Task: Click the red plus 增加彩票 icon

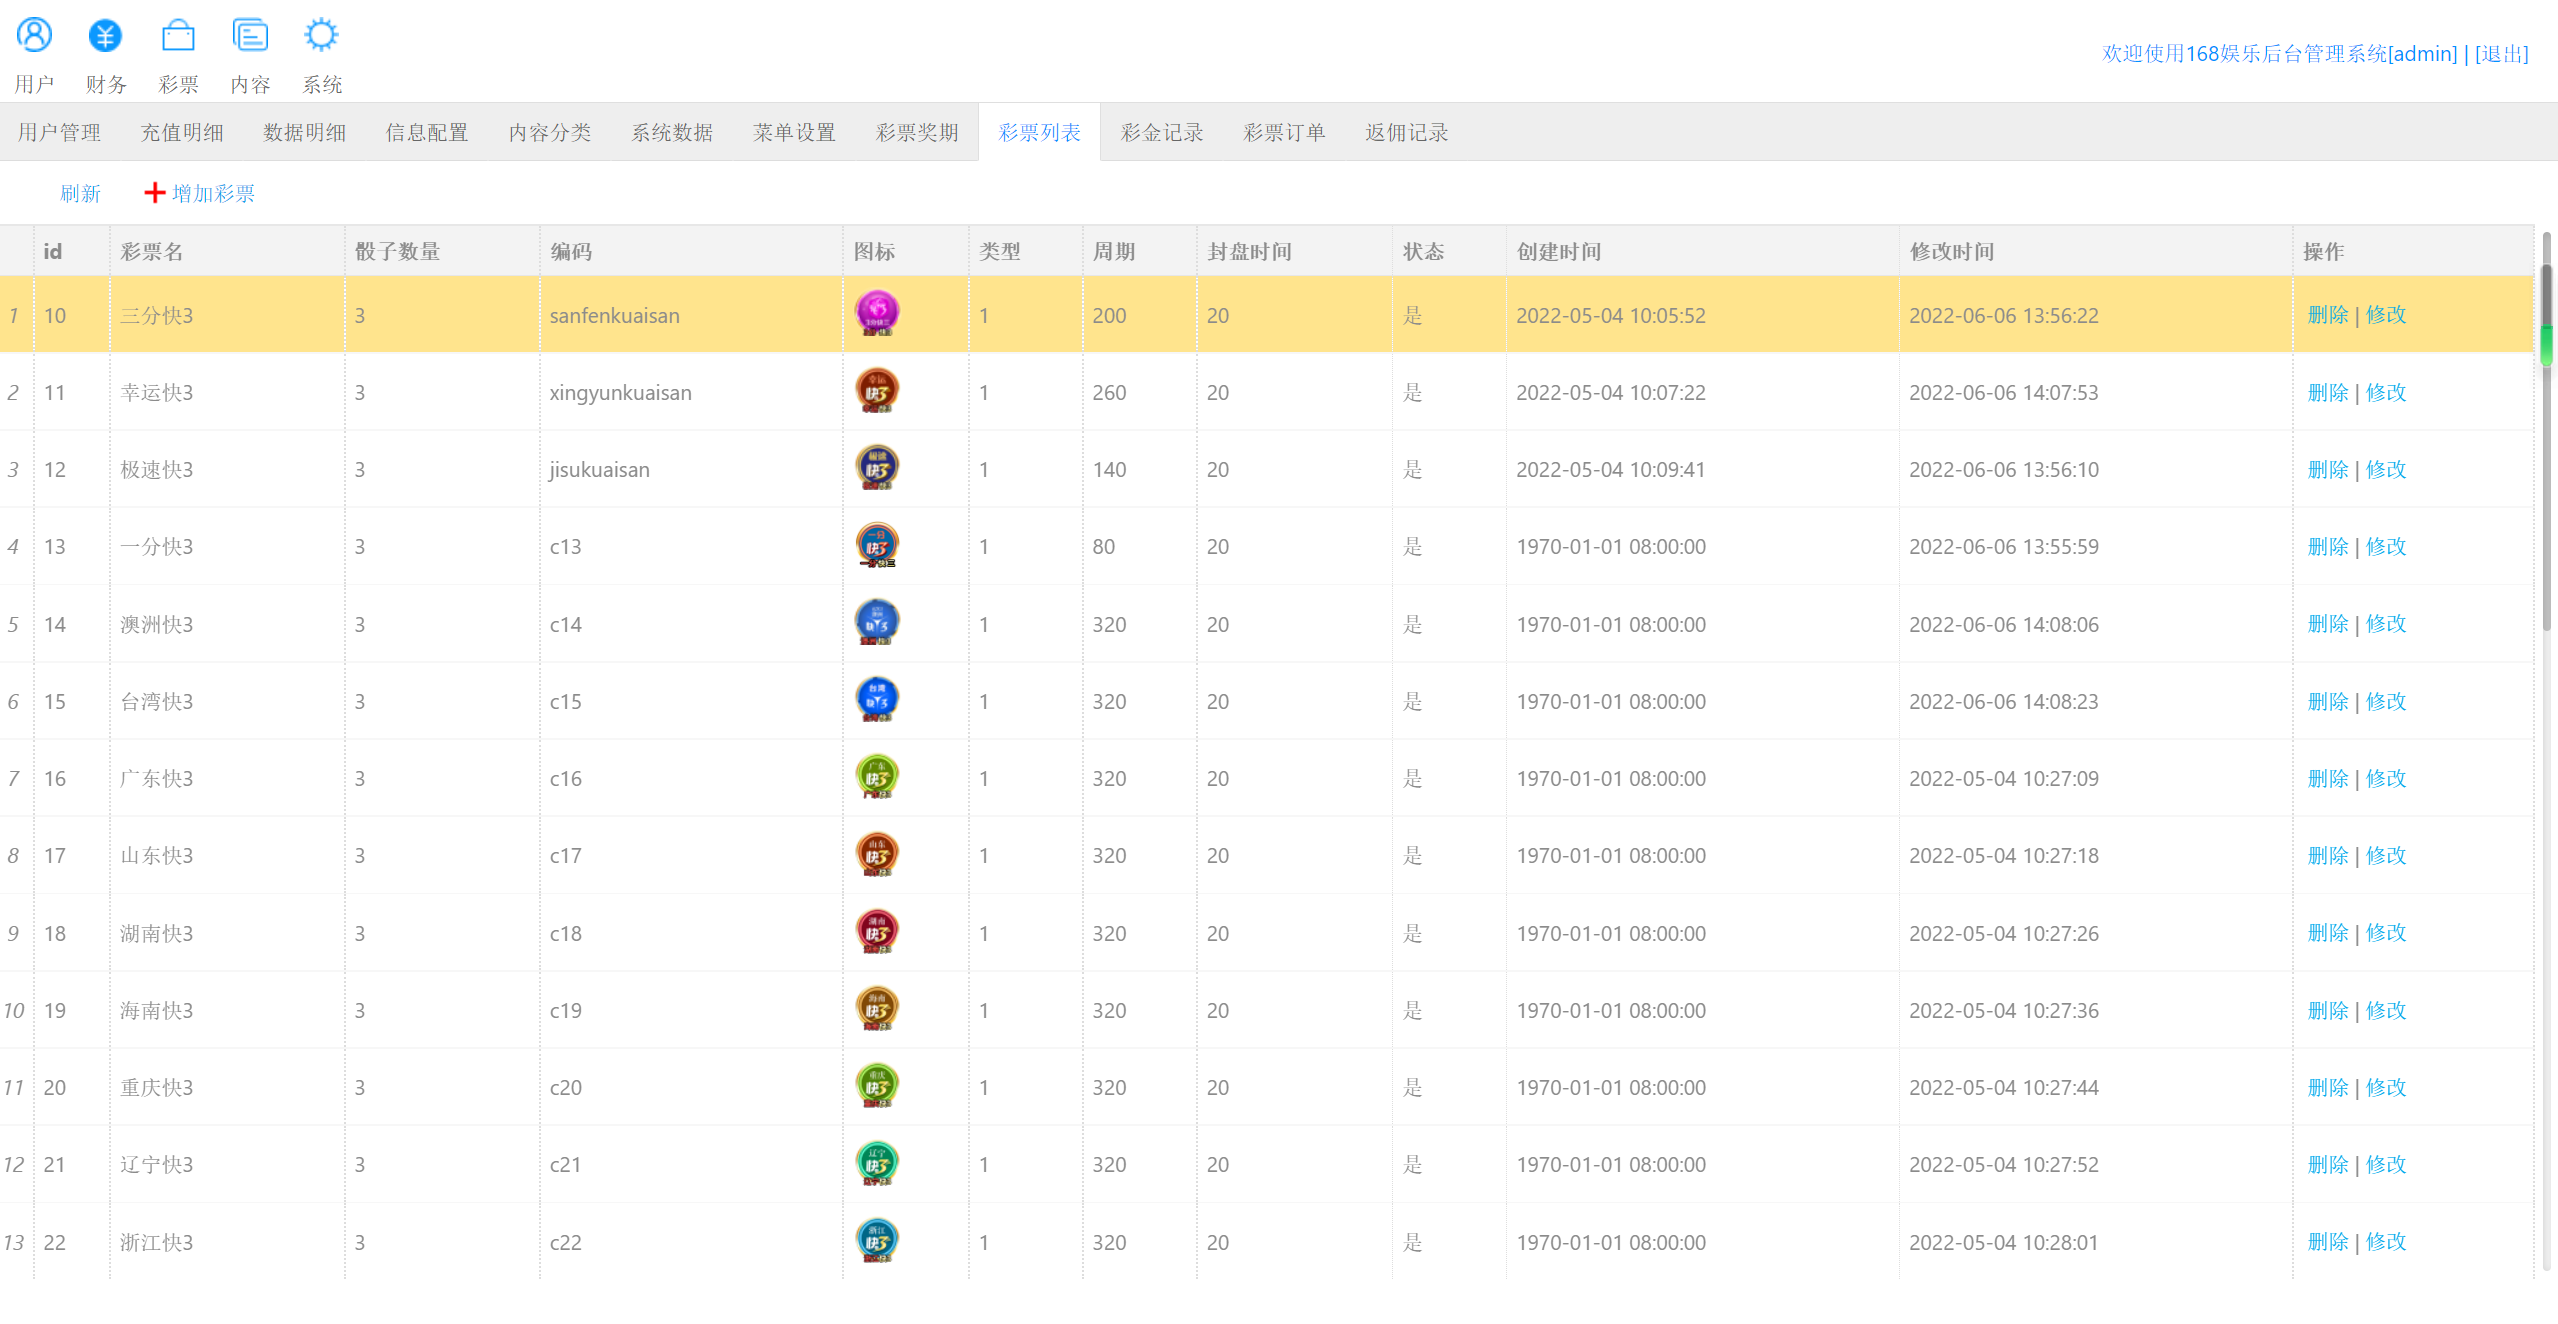Action: pyautogui.click(x=154, y=193)
